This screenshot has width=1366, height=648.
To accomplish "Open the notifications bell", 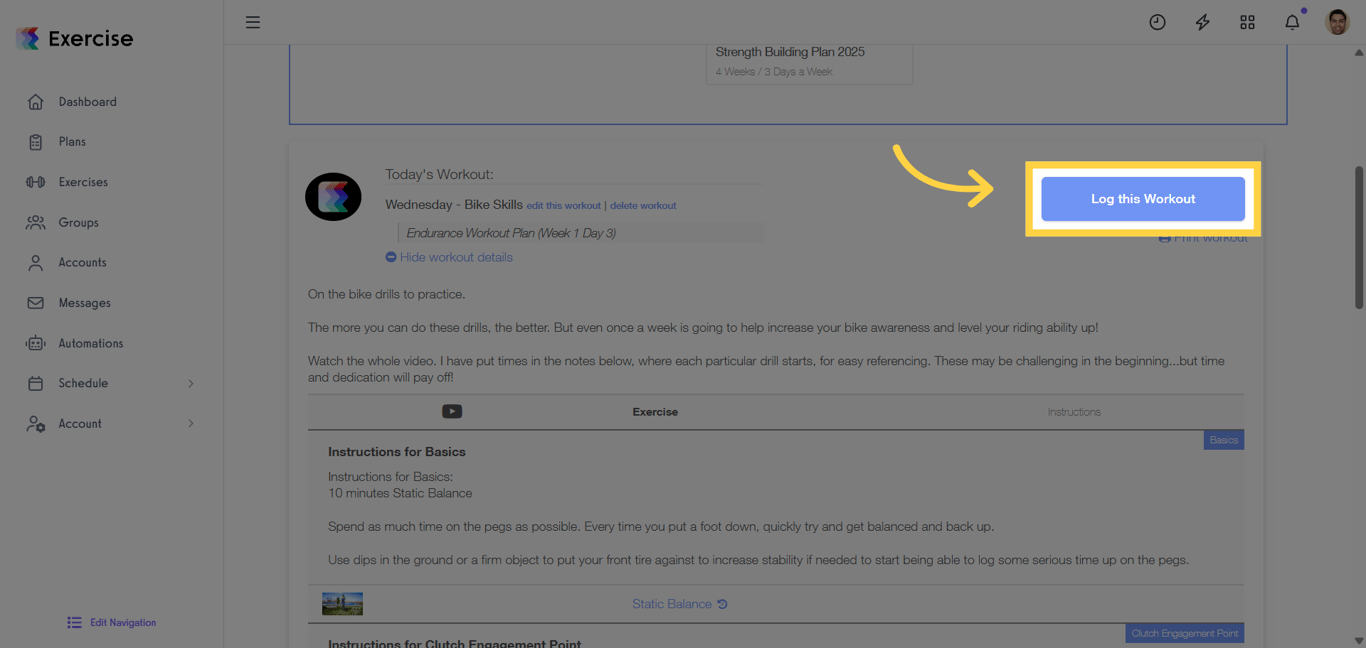I will [x=1291, y=21].
